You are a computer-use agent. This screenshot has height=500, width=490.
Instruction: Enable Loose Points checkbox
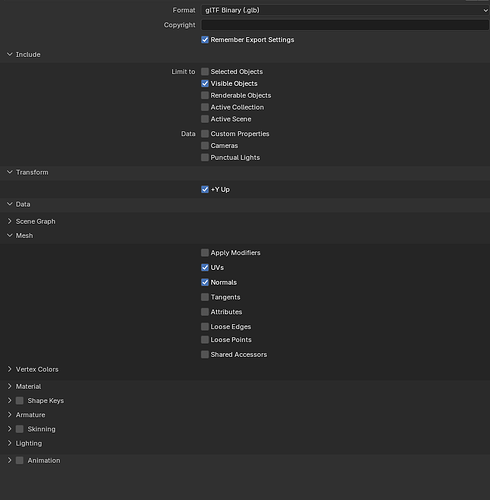coord(205,340)
